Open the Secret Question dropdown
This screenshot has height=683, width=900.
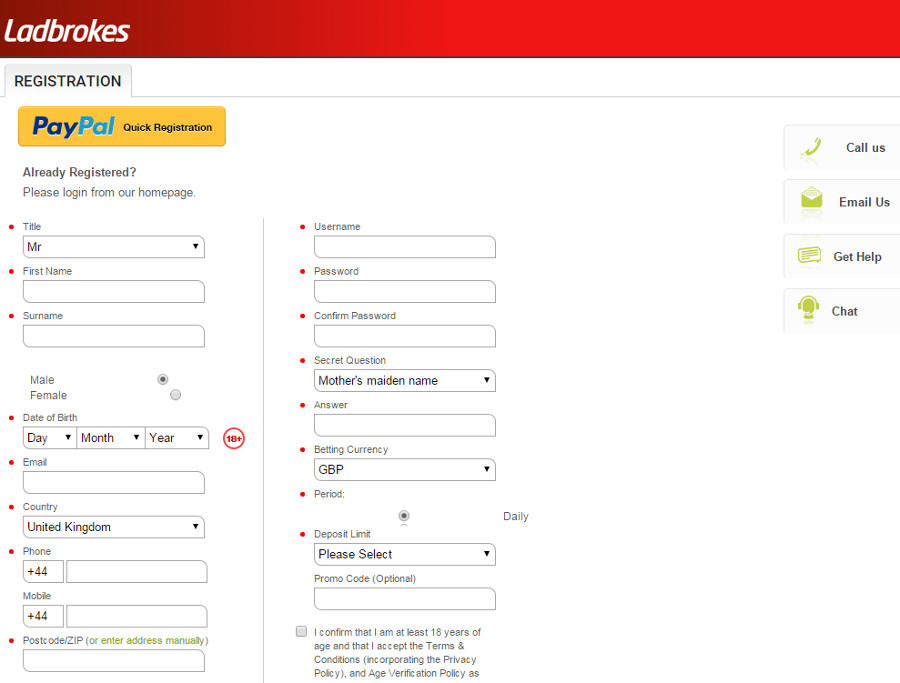(405, 381)
